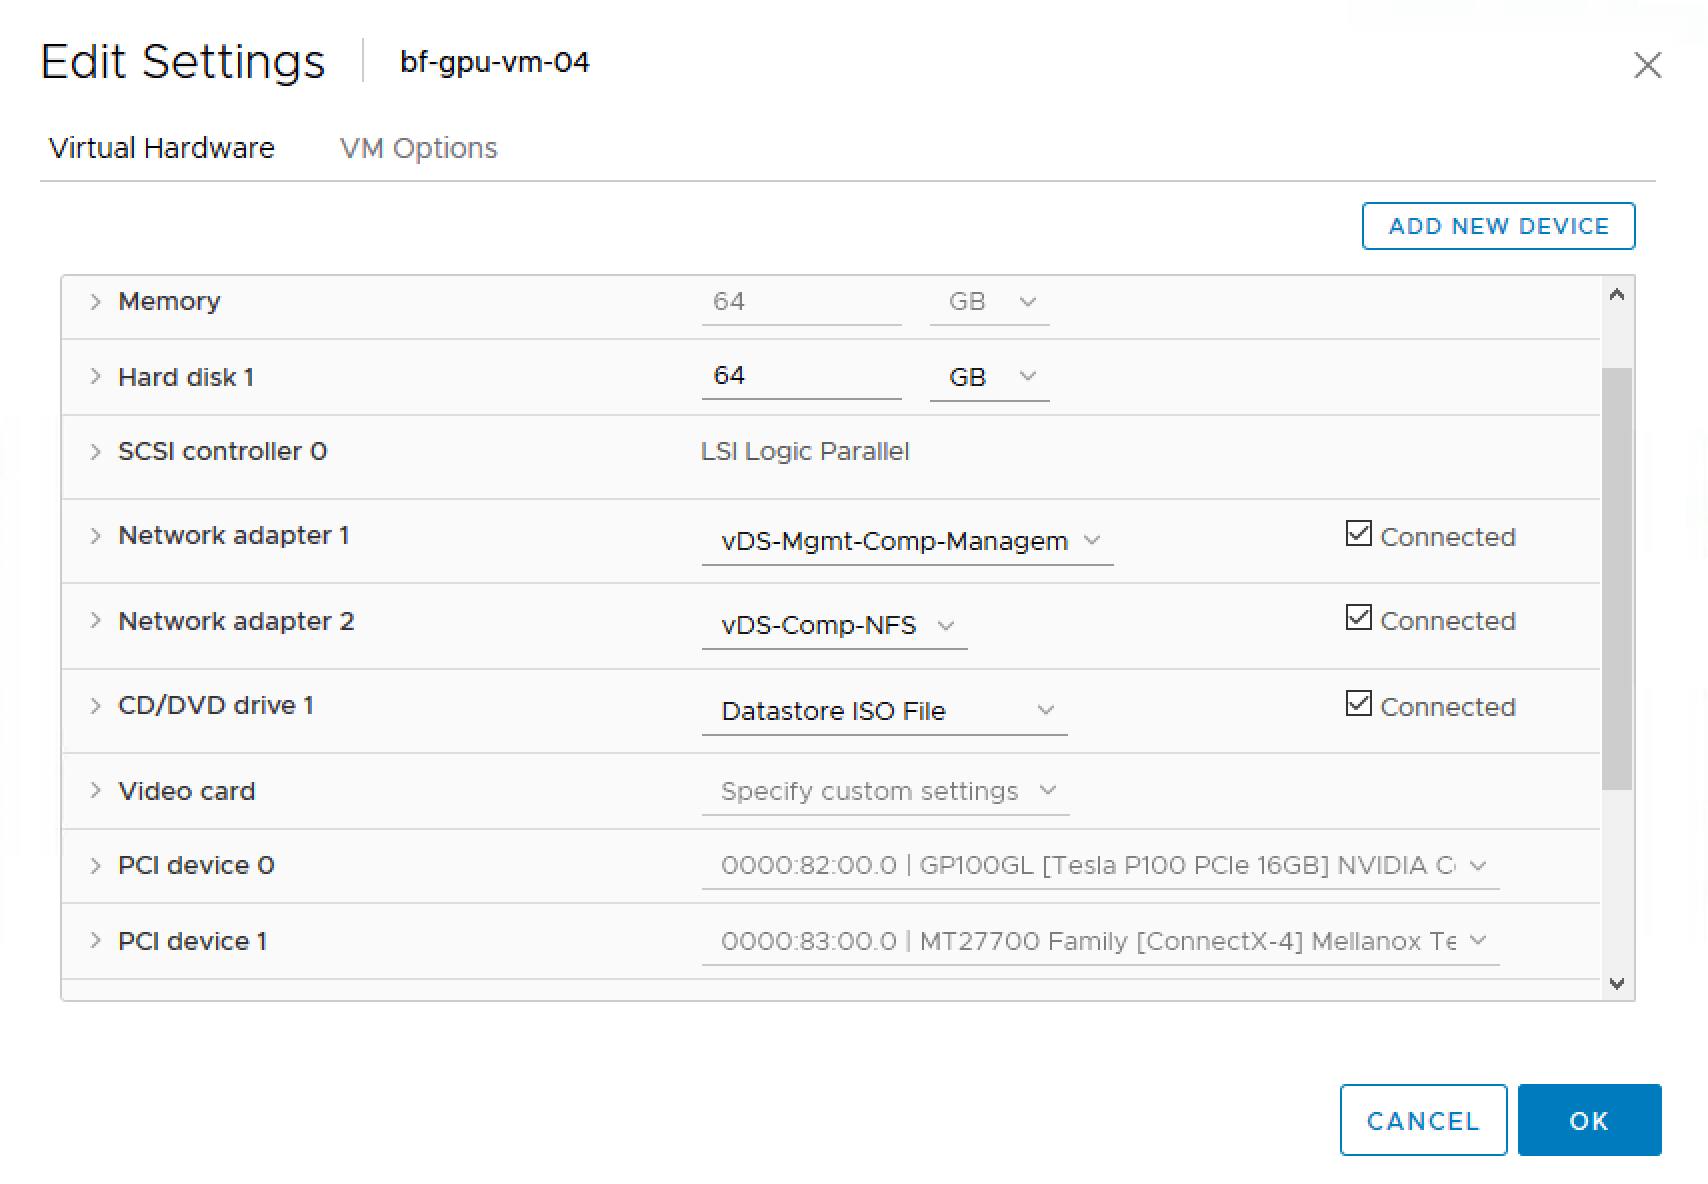Open the Datastore ISO File dropdown
The width and height of the screenshot is (1708, 1184).
885,711
